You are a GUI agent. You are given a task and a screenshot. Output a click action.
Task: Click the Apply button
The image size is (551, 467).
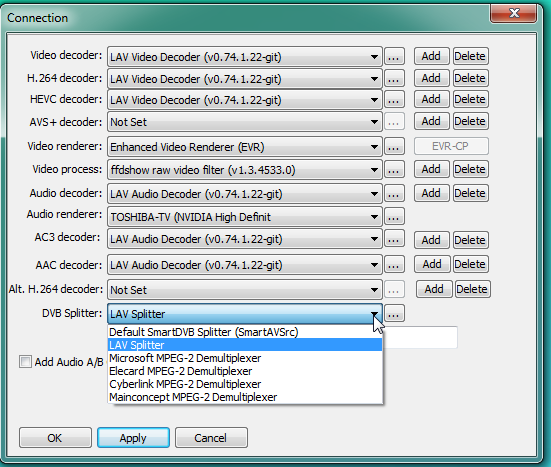pyautogui.click(x=134, y=438)
